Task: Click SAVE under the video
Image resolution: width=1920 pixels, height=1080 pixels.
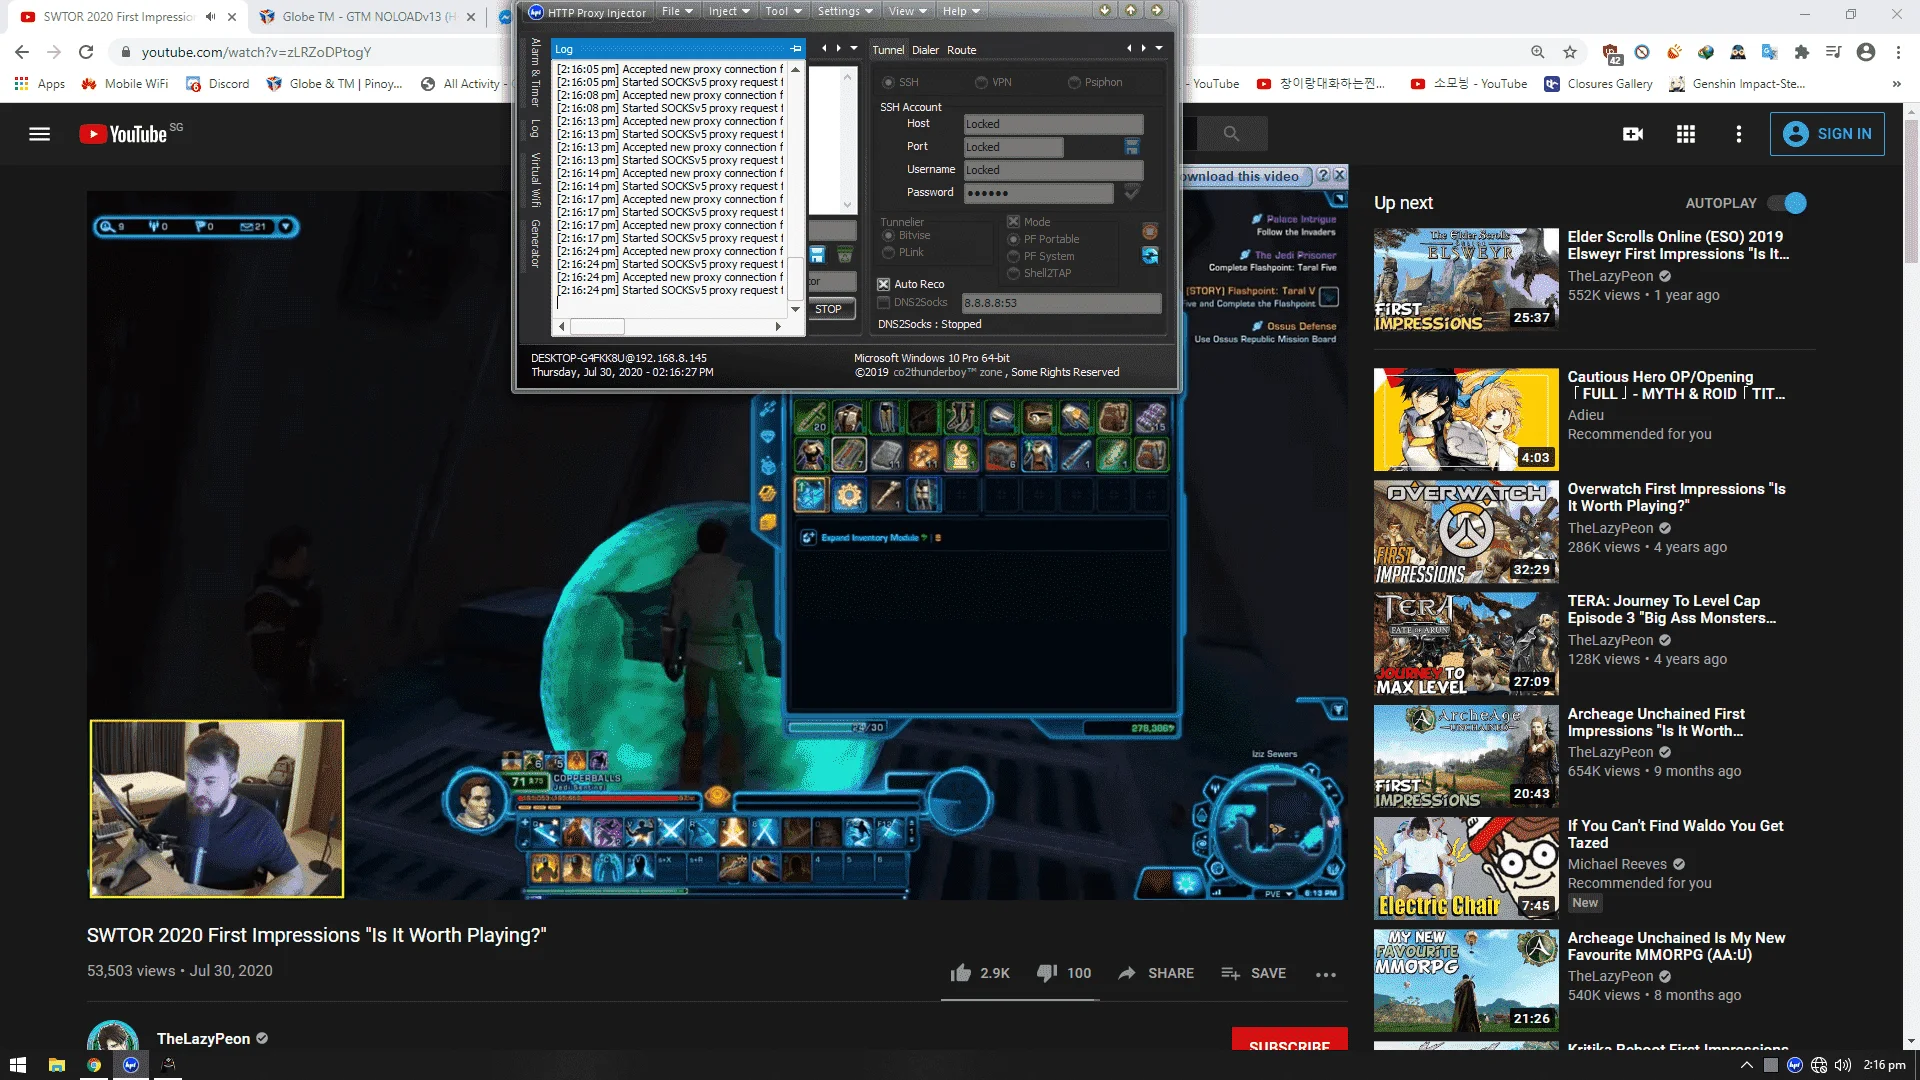Action: (x=1253, y=973)
